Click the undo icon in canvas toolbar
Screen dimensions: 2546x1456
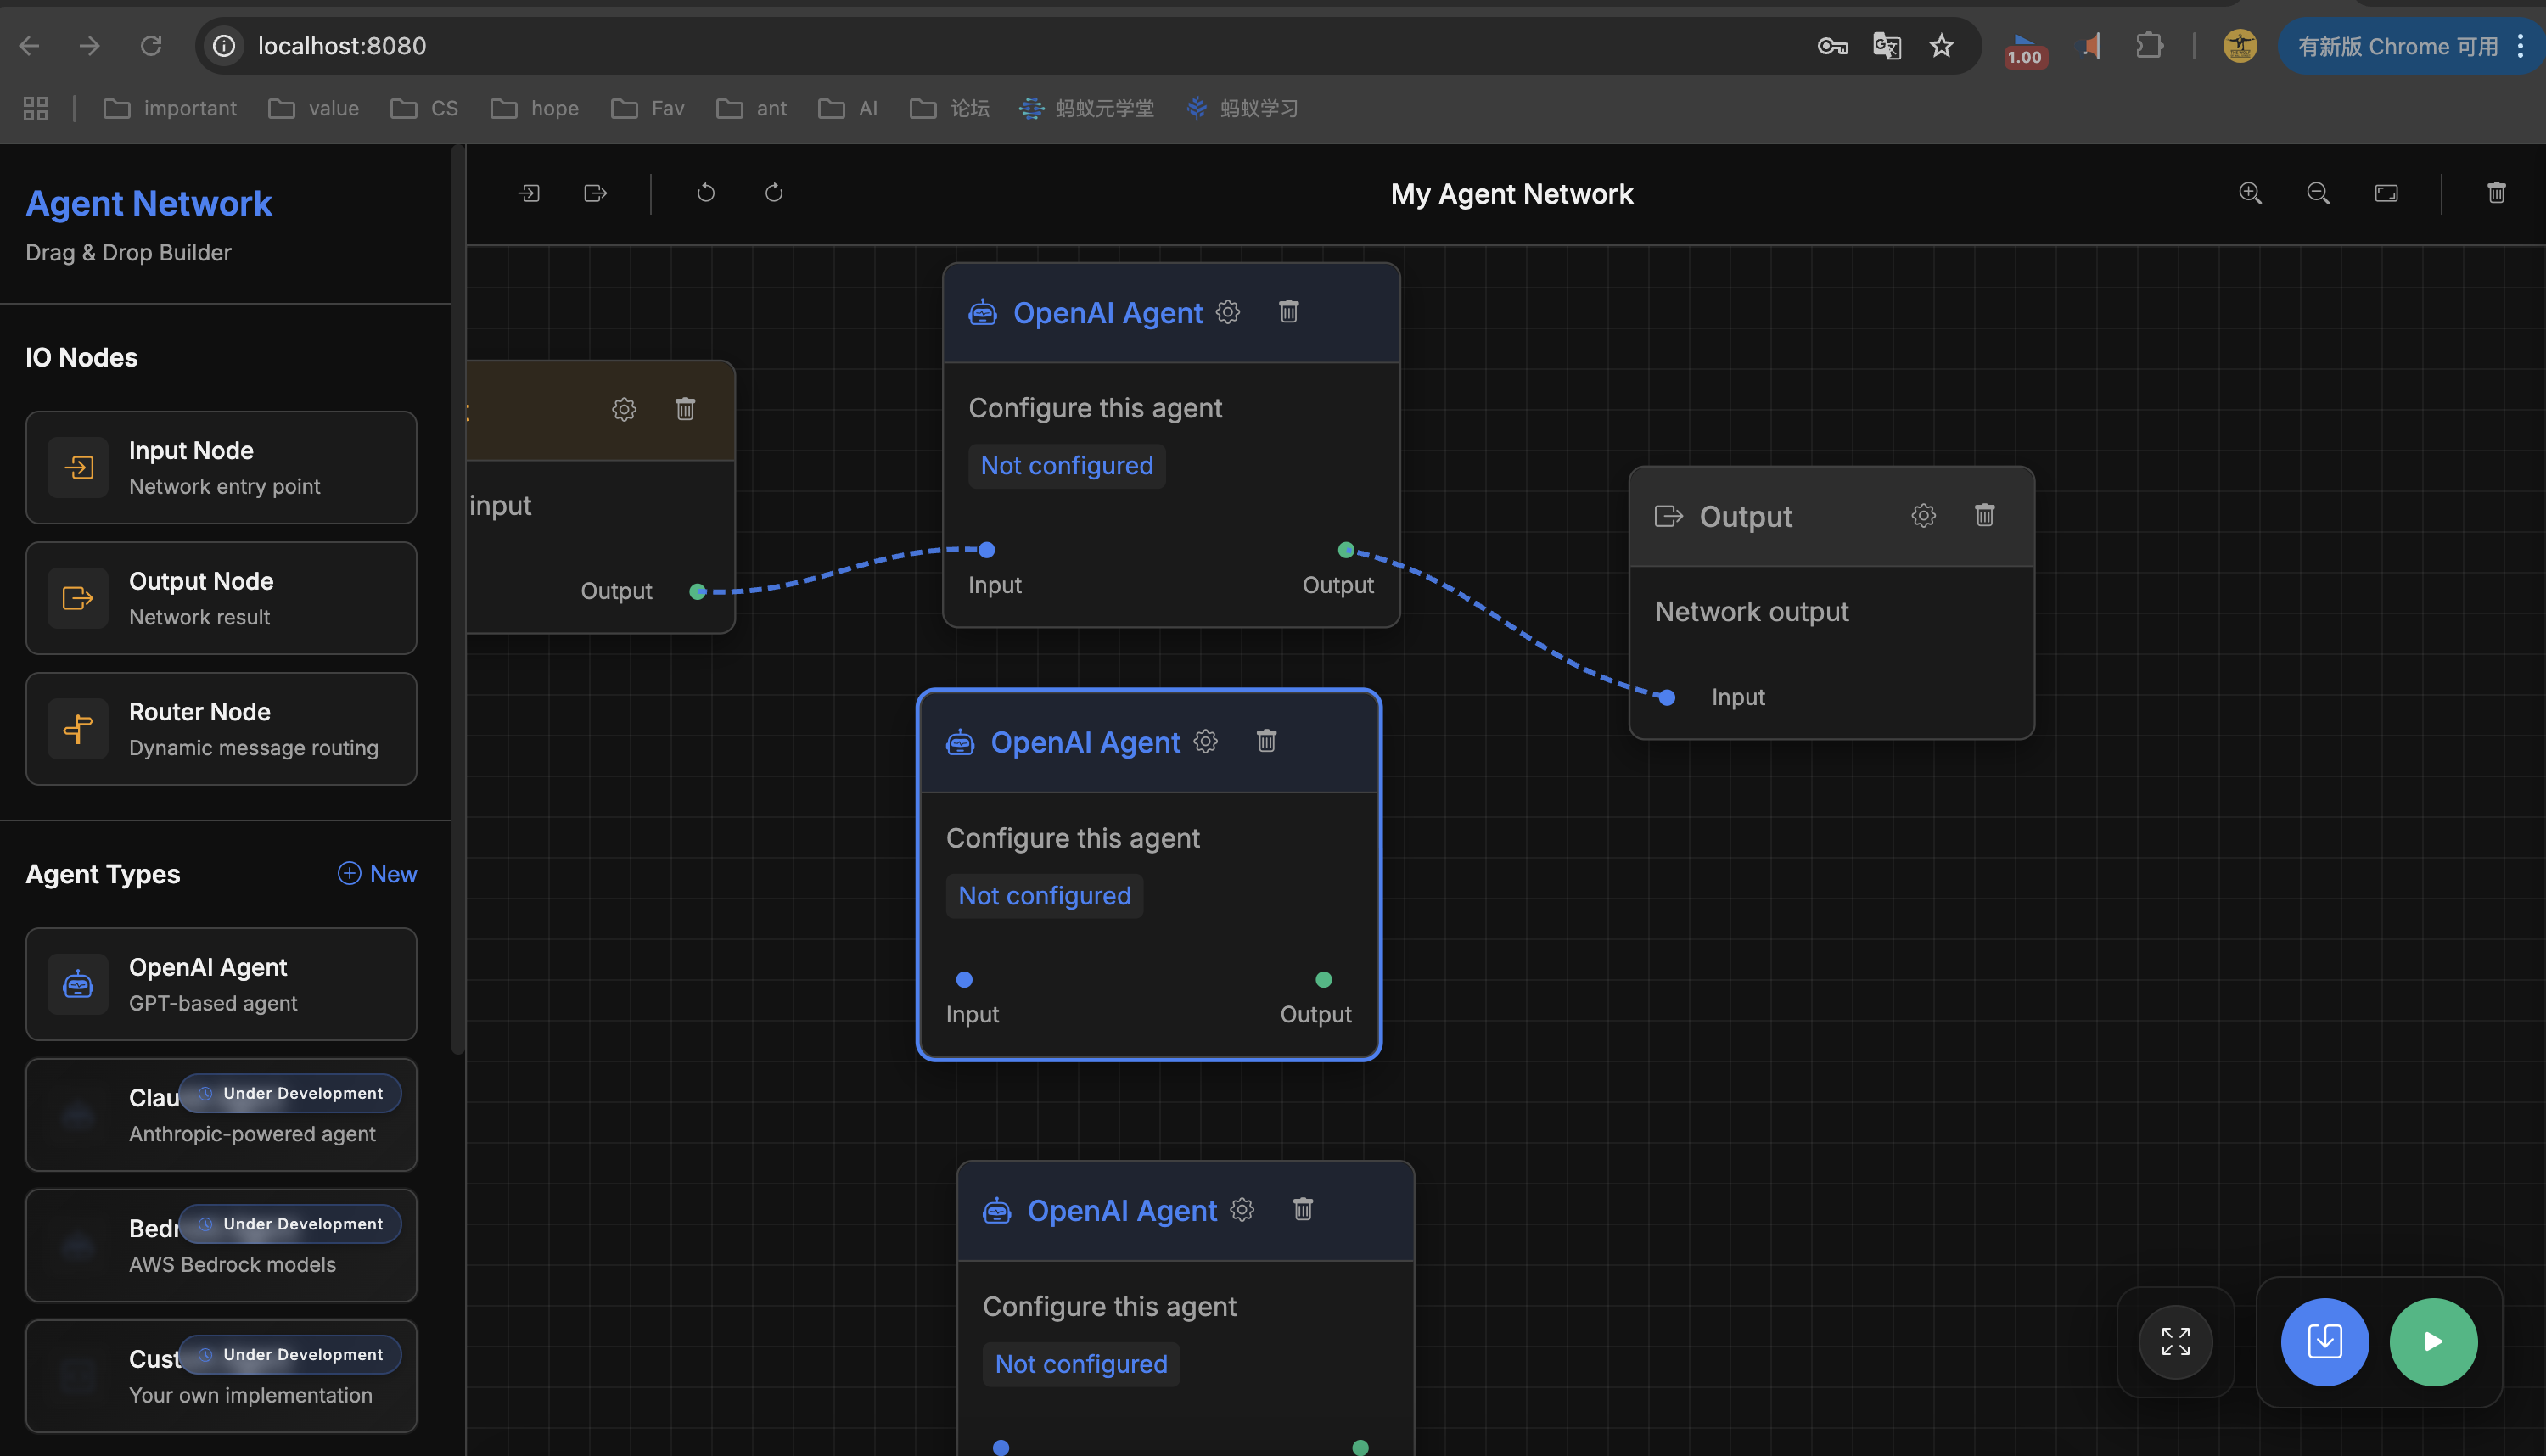point(706,193)
